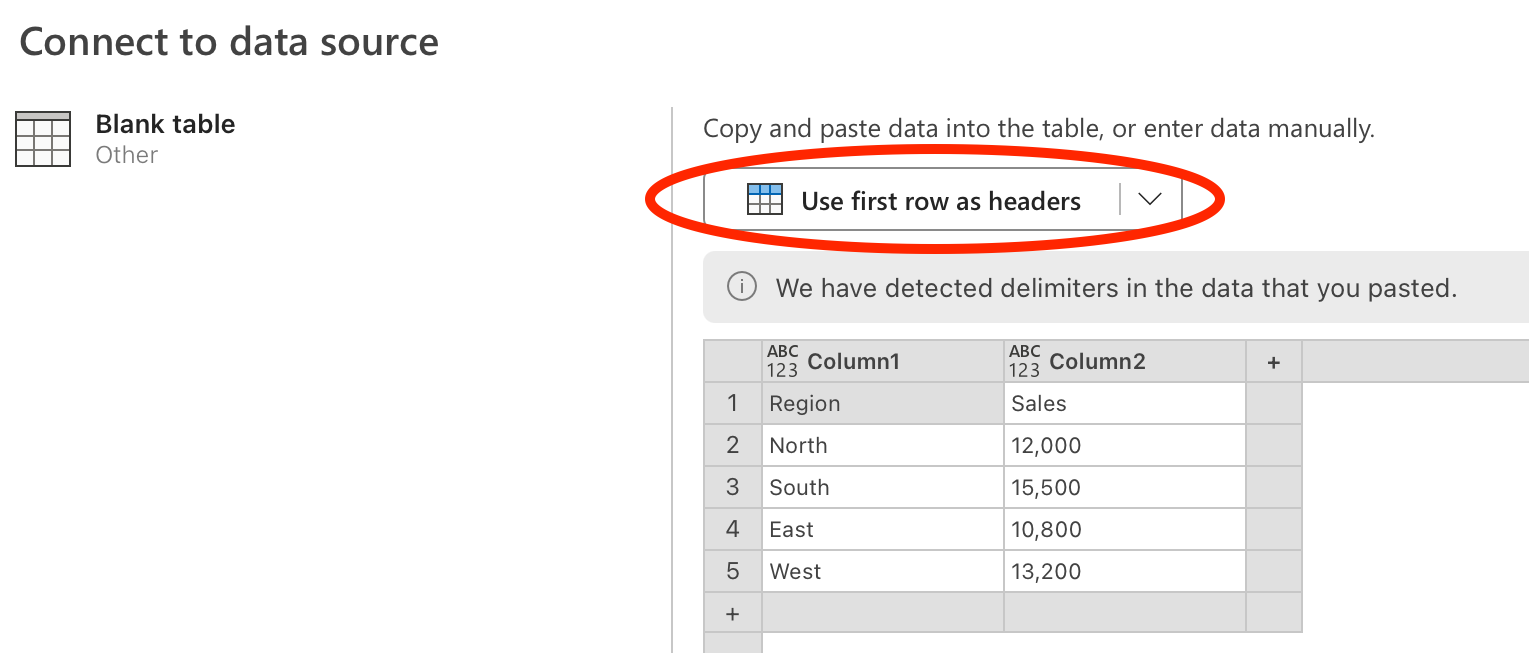The width and height of the screenshot is (1529, 653).
Task: Select the Column1 header
Action: tap(883, 361)
